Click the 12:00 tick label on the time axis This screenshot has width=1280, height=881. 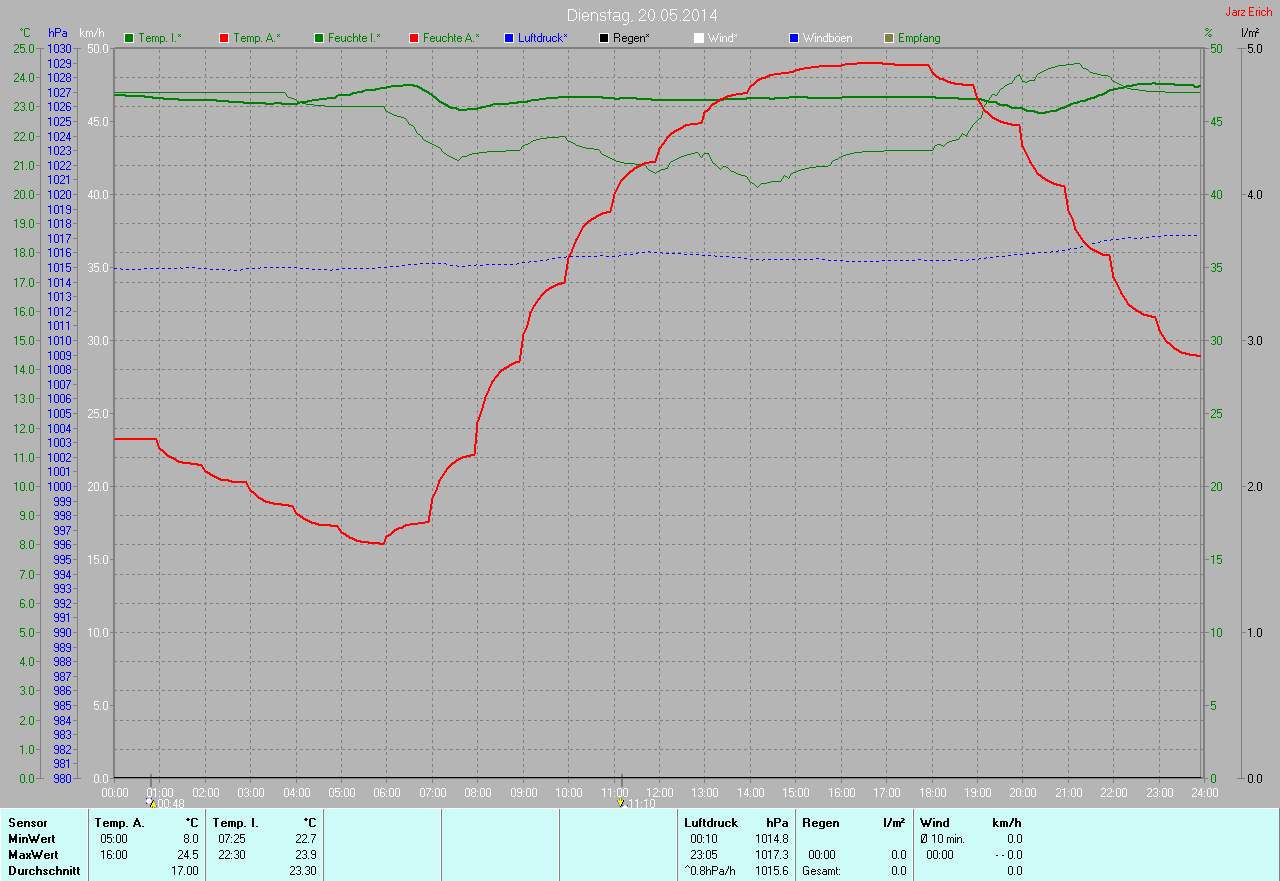[659, 792]
